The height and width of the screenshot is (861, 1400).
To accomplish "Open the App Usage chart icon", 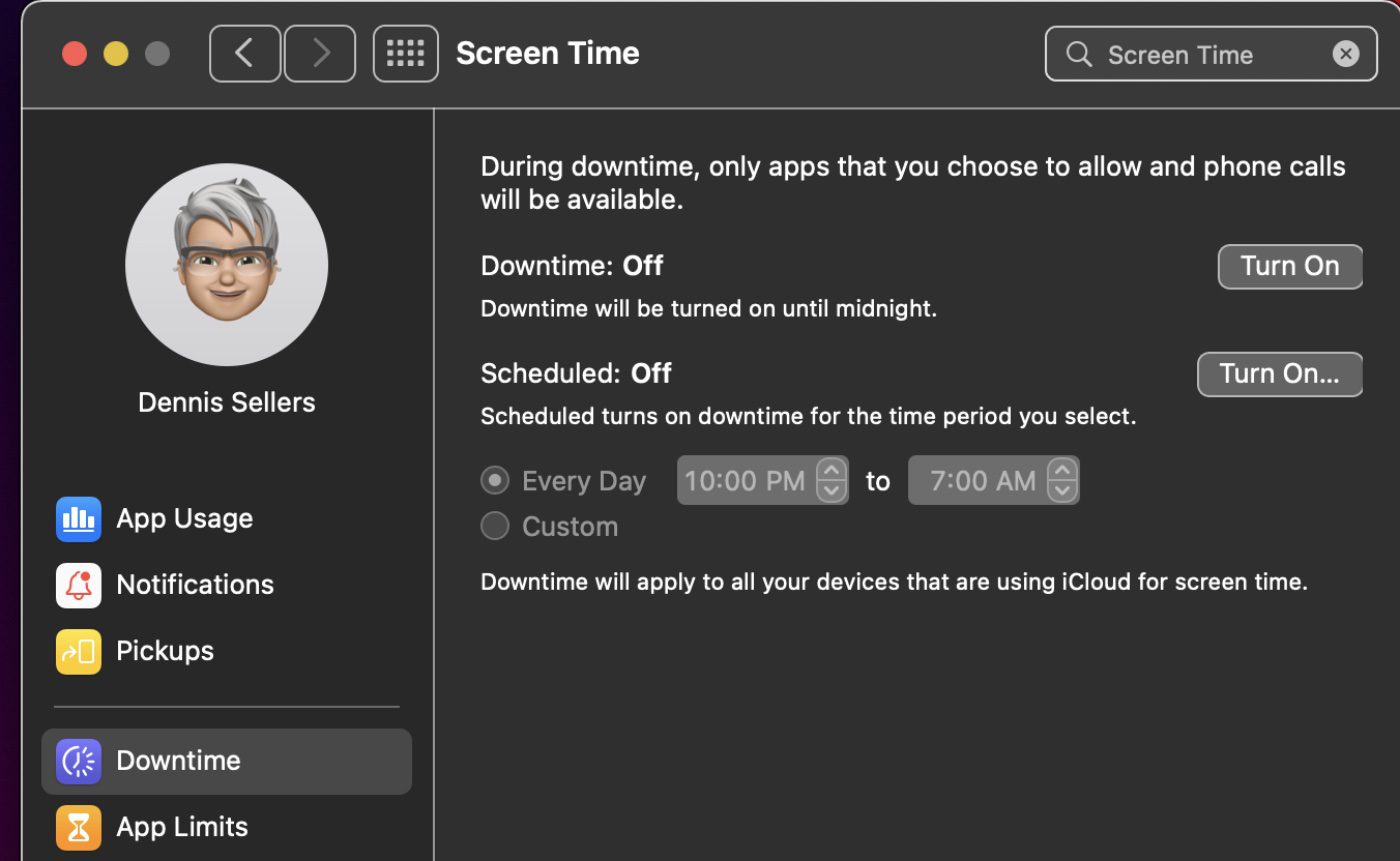I will pos(78,519).
